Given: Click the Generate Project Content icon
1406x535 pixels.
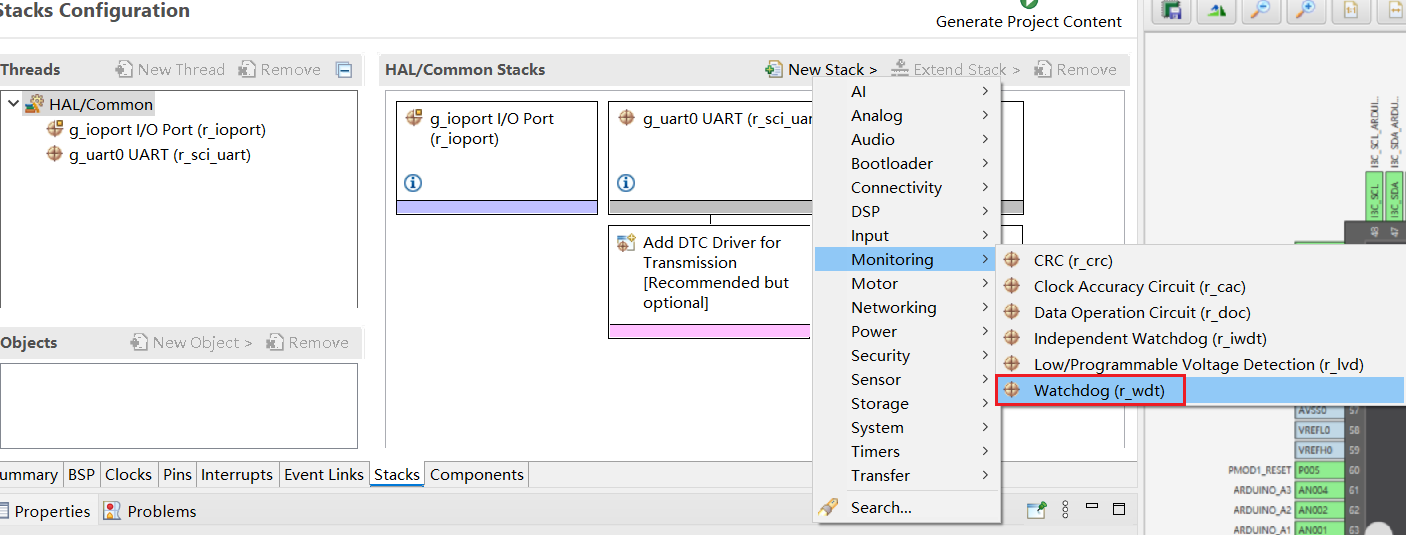Looking at the screenshot, I should click(x=1029, y=5).
